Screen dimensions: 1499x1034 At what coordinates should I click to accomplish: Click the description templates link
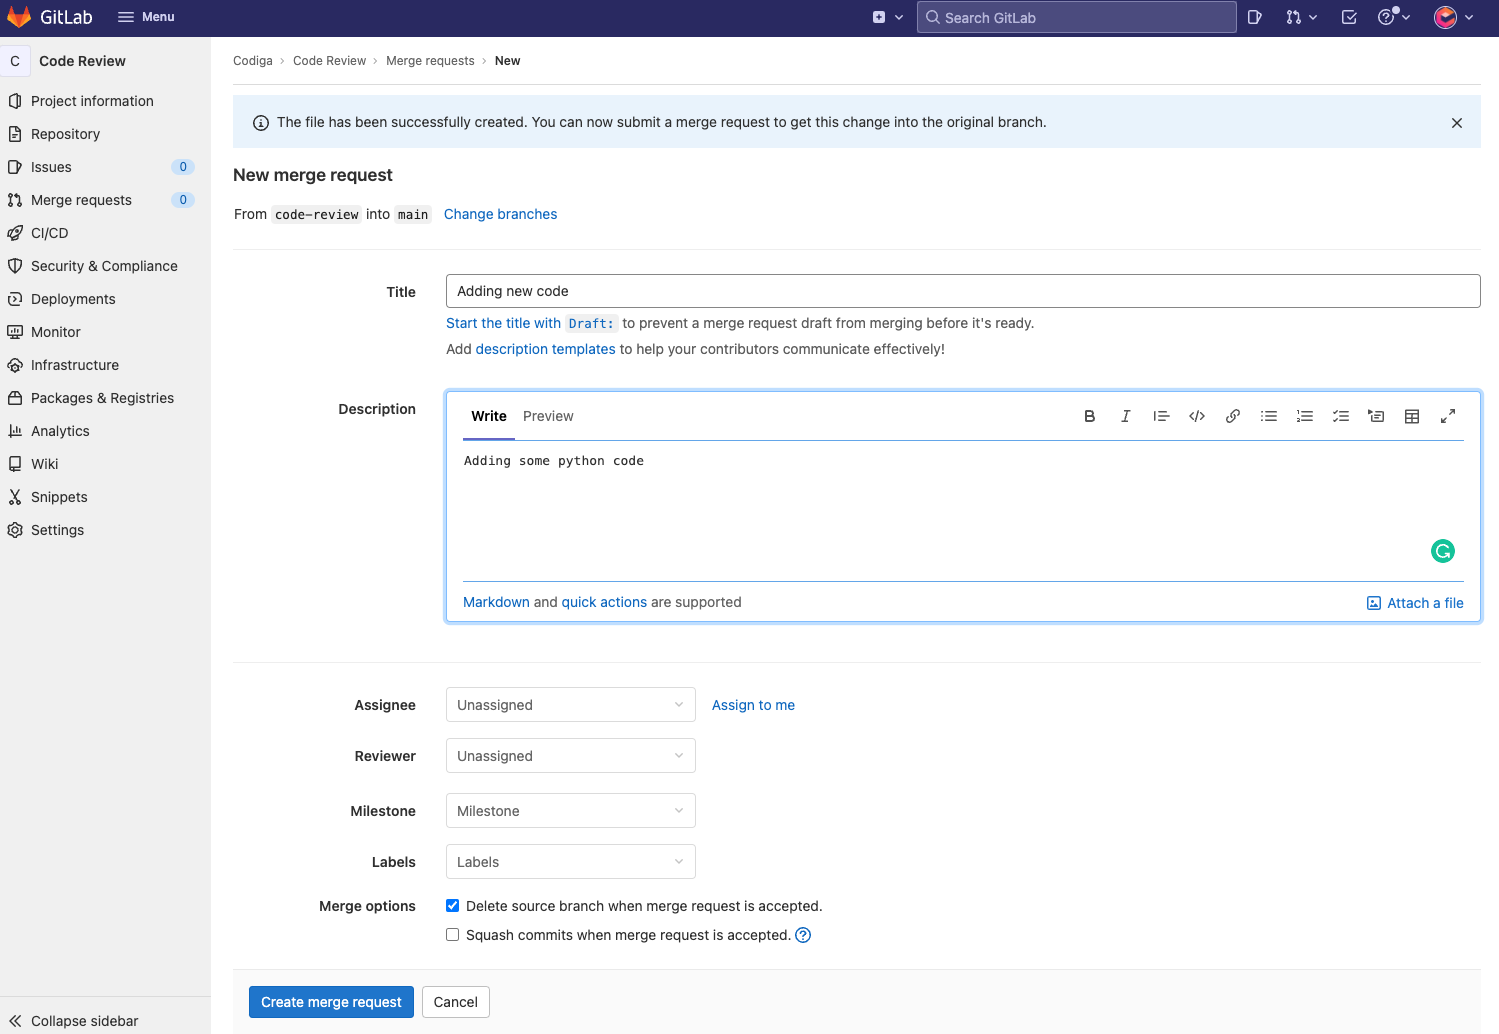[545, 349]
